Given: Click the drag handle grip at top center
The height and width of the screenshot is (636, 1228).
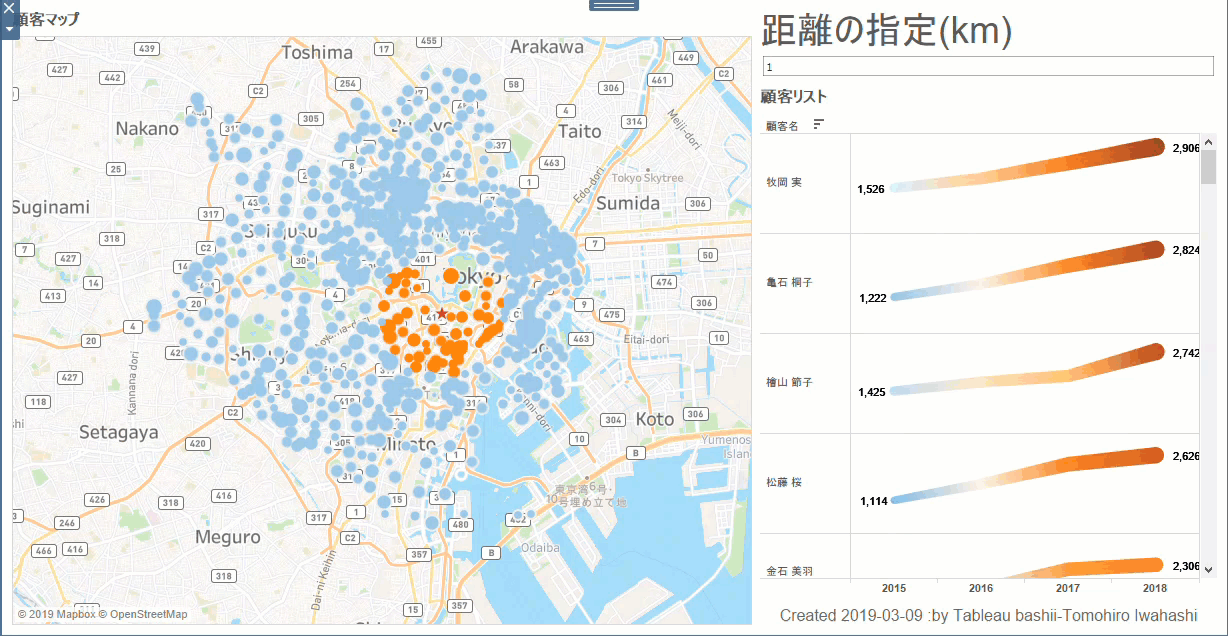Looking at the screenshot, I should (613, 6).
